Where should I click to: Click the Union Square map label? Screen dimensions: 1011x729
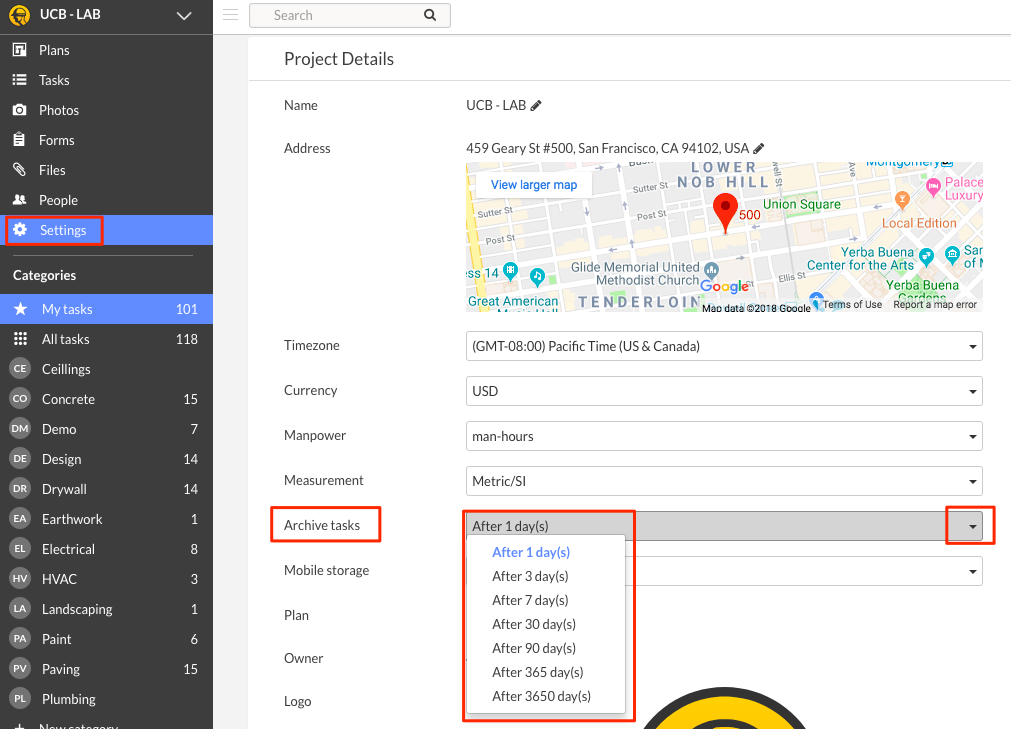801,204
